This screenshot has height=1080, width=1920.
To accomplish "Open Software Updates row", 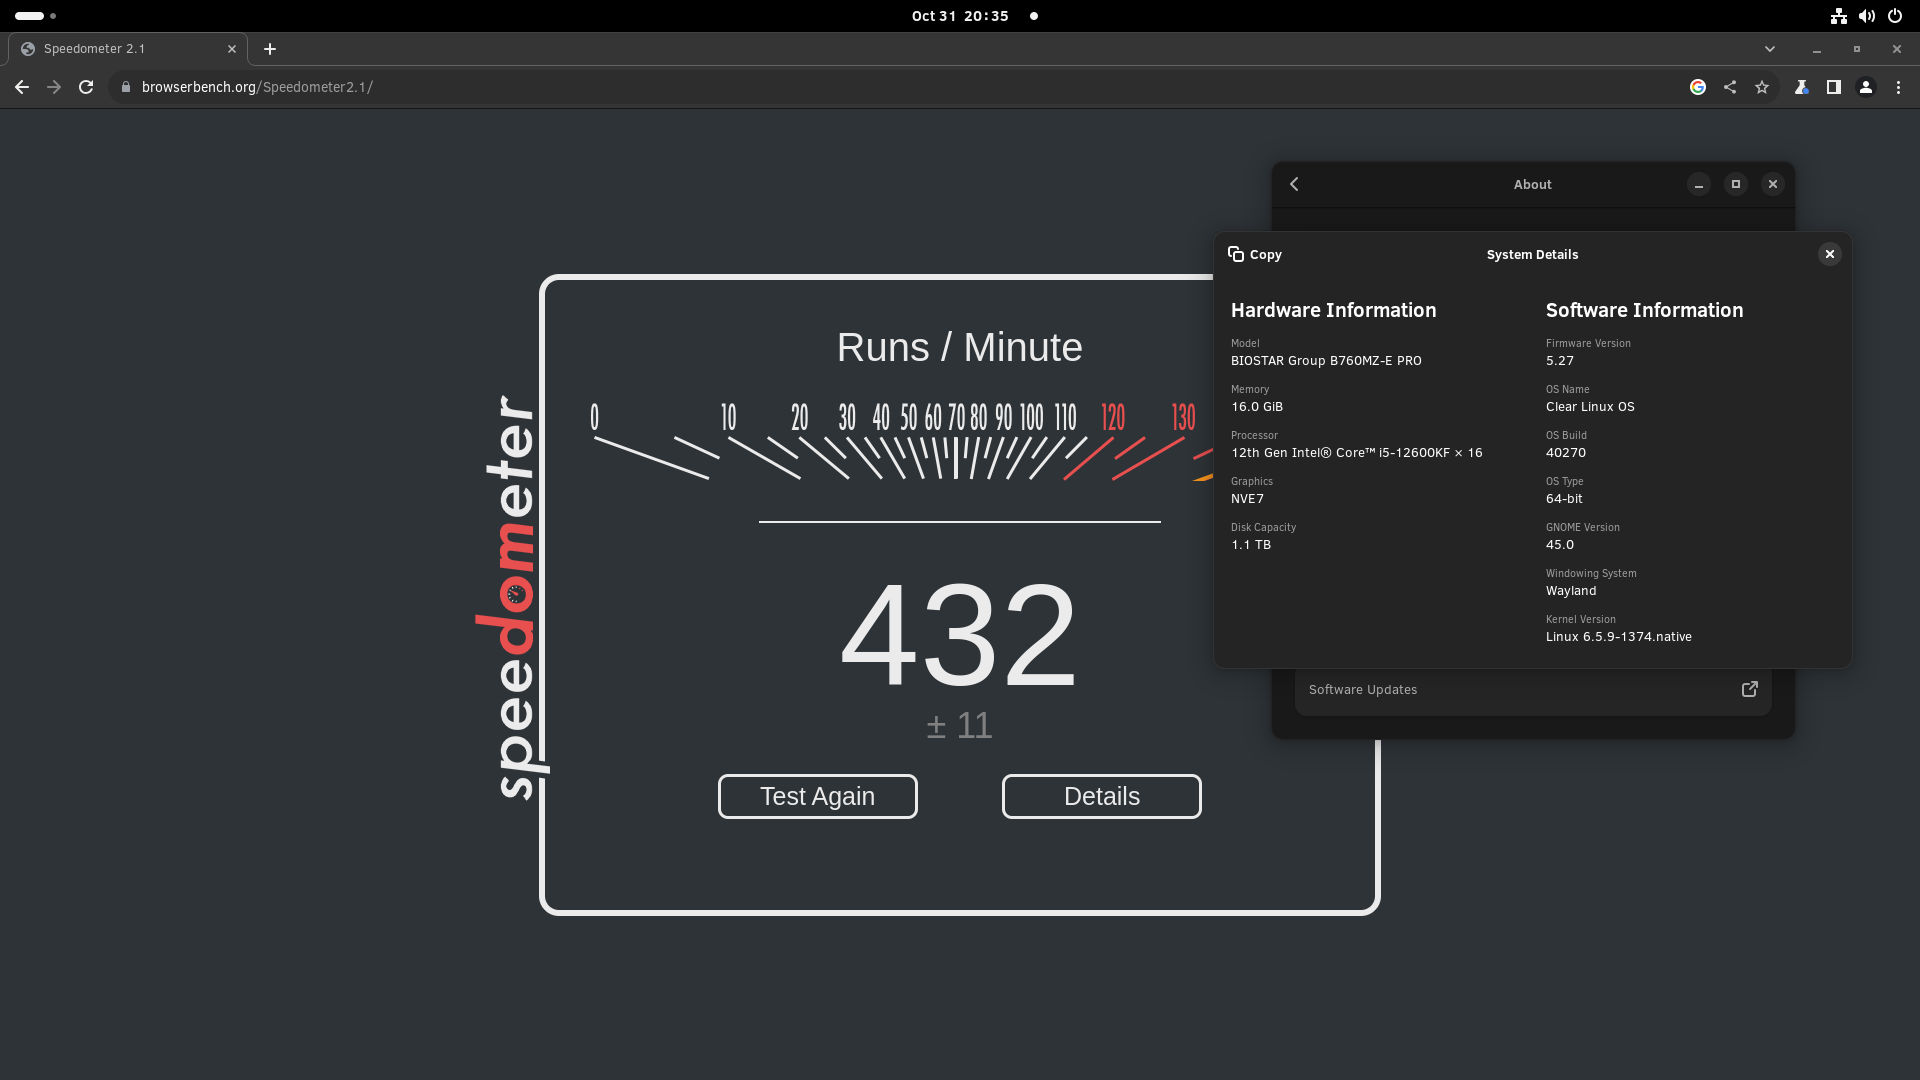I will pos(1533,690).
